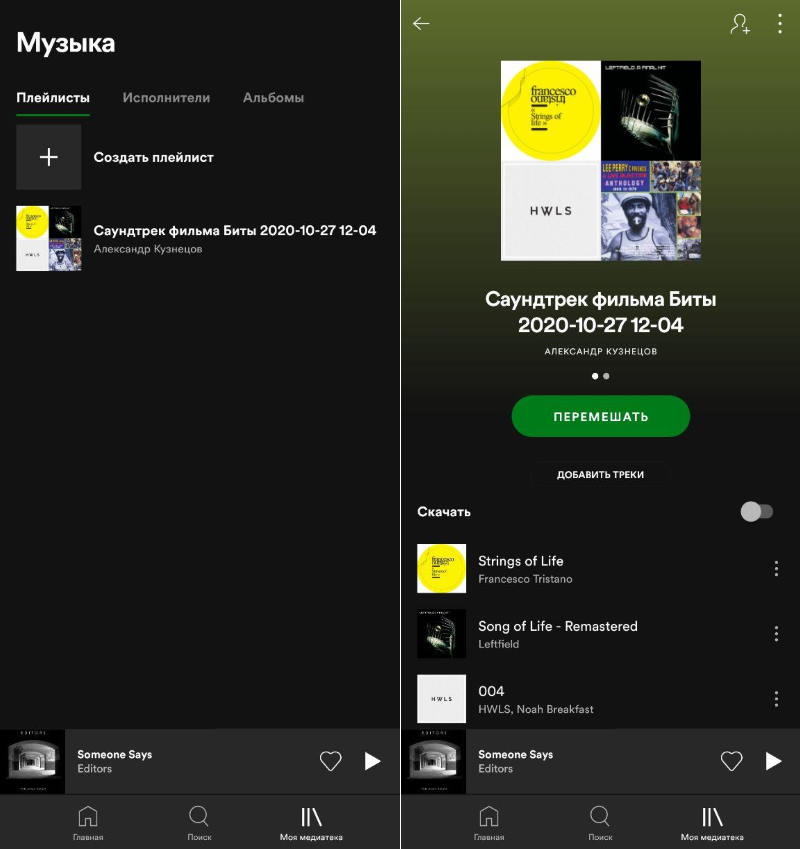Open Поиск in right screen
This screenshot has height=849, width=800.
tap(600, 822)
